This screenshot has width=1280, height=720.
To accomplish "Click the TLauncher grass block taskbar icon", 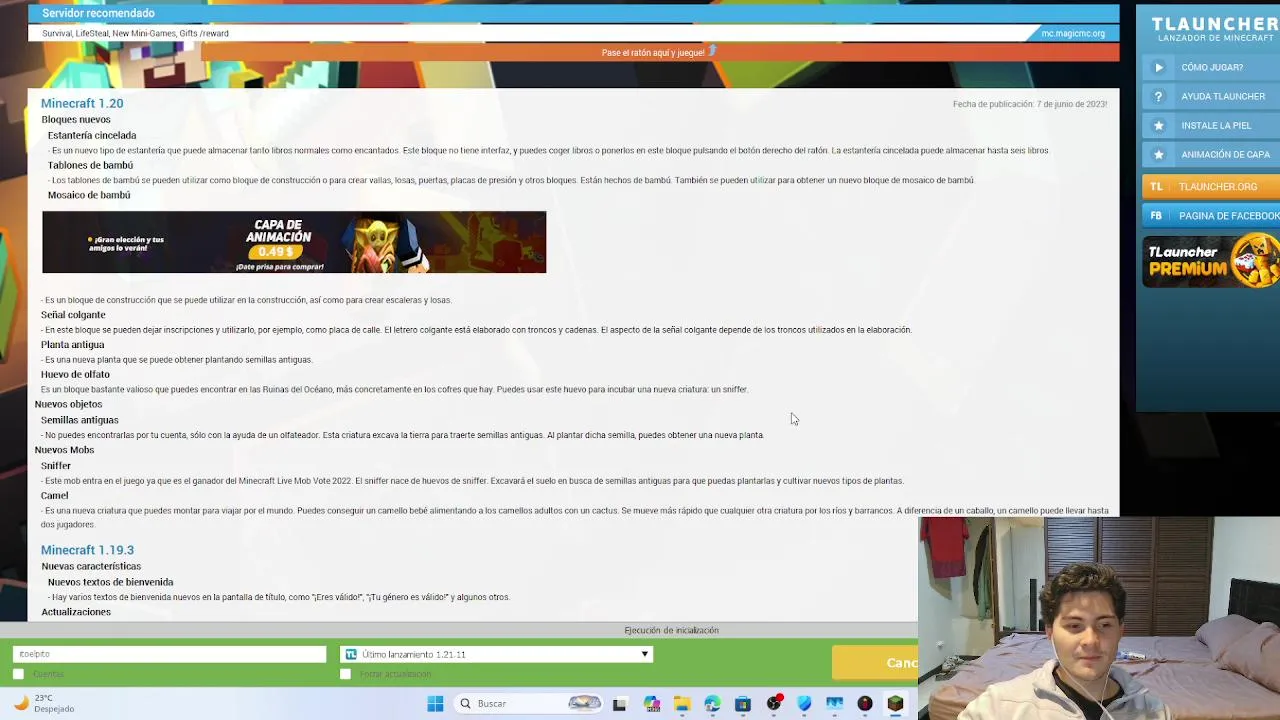I will tap(895, 704).
